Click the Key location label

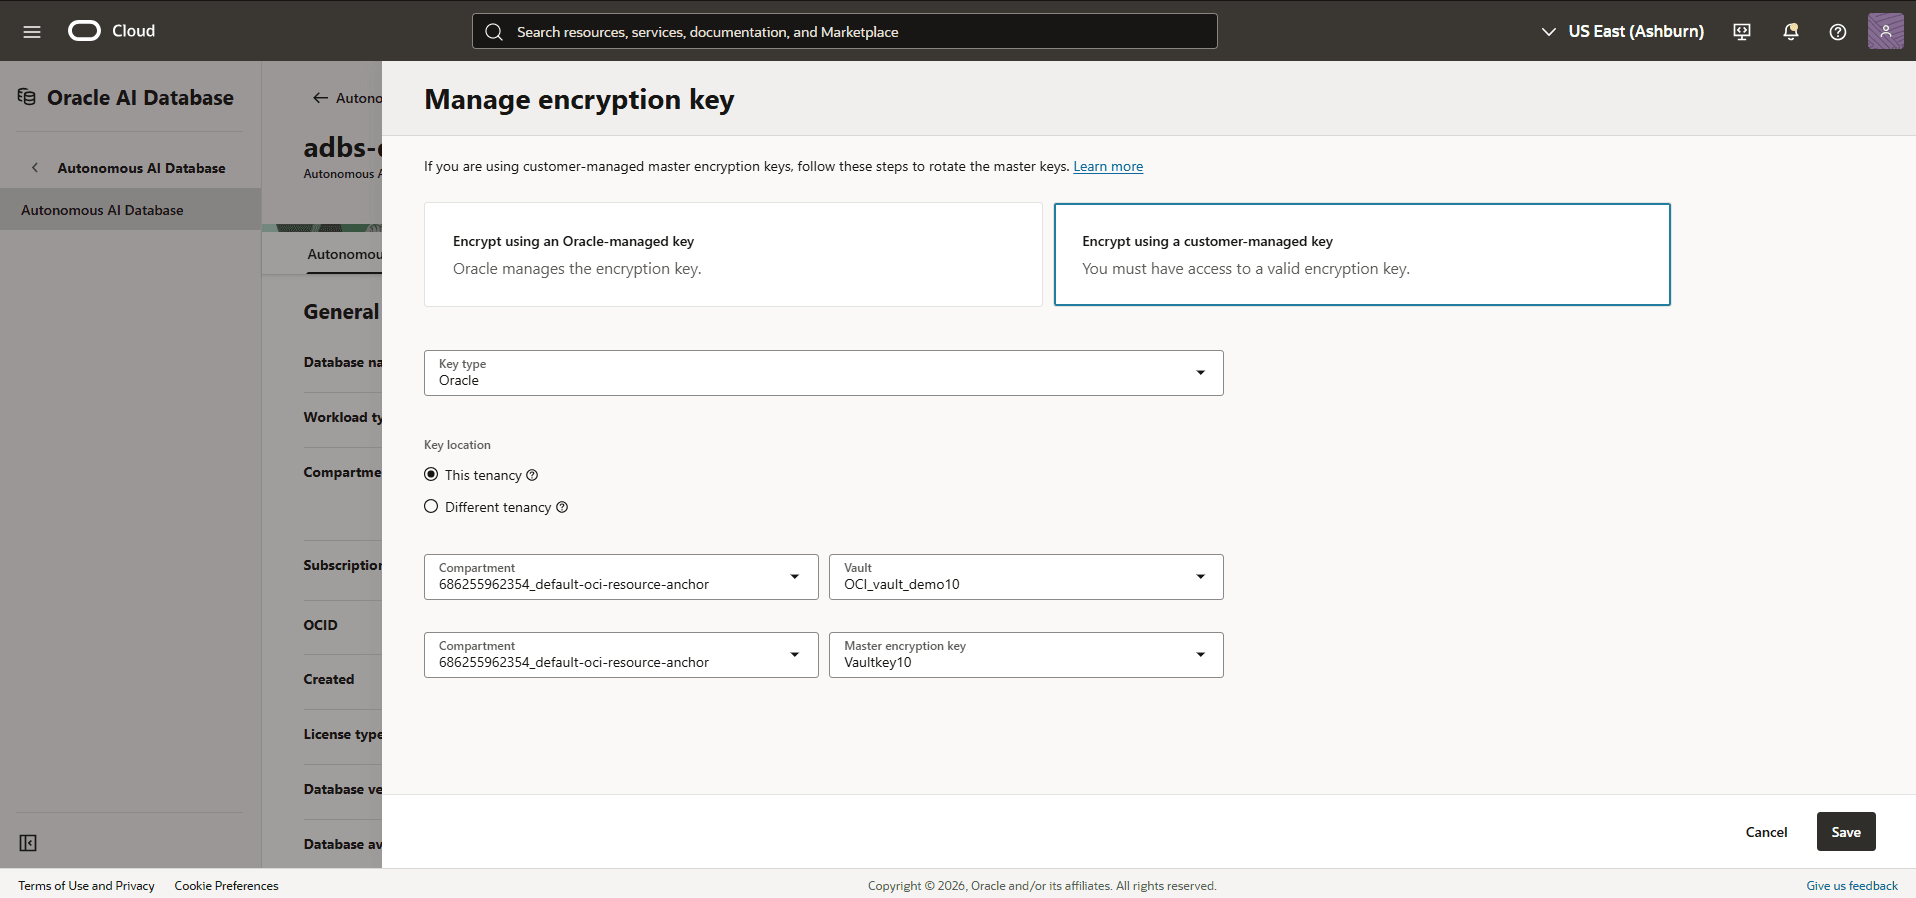tap(457, 445)
